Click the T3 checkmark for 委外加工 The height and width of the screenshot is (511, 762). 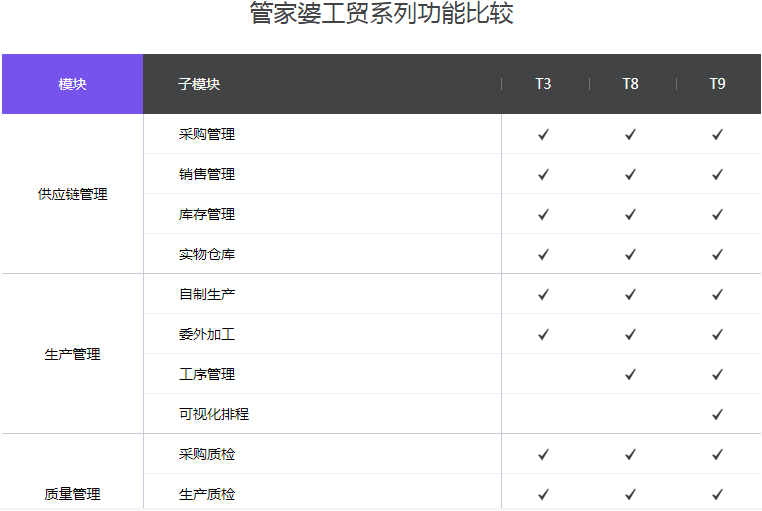543,334
